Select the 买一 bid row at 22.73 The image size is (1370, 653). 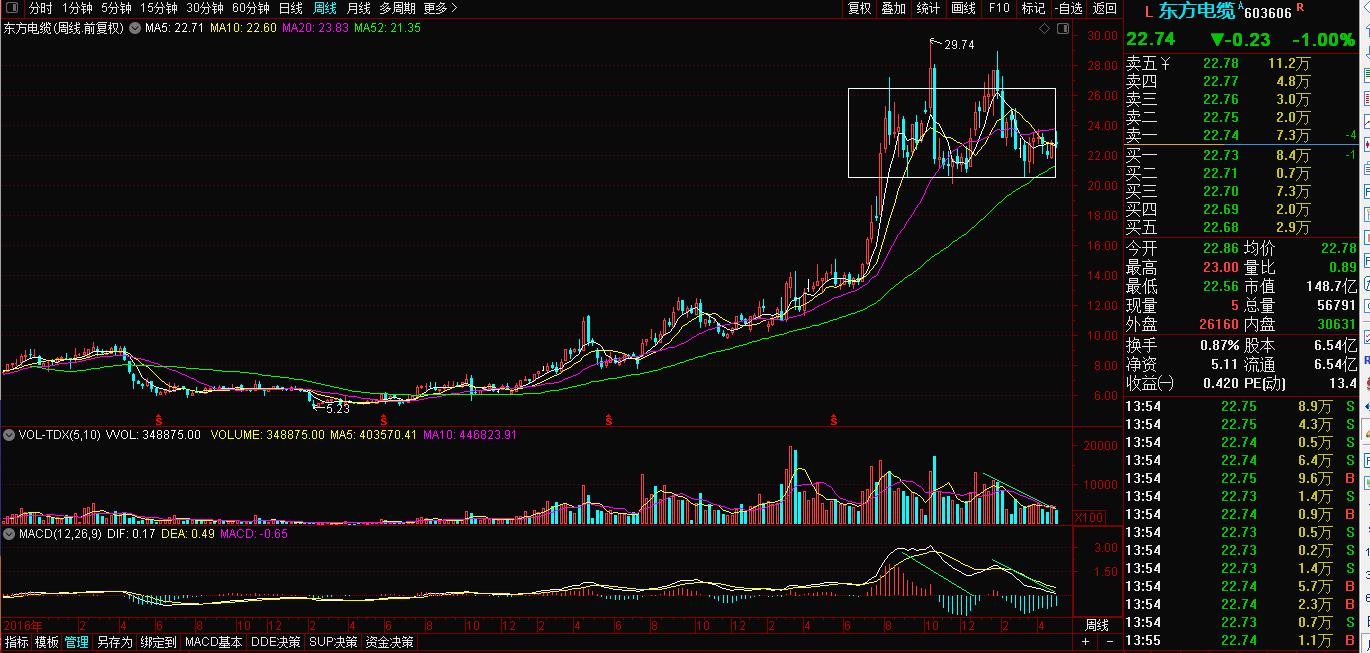point(1241,154)
